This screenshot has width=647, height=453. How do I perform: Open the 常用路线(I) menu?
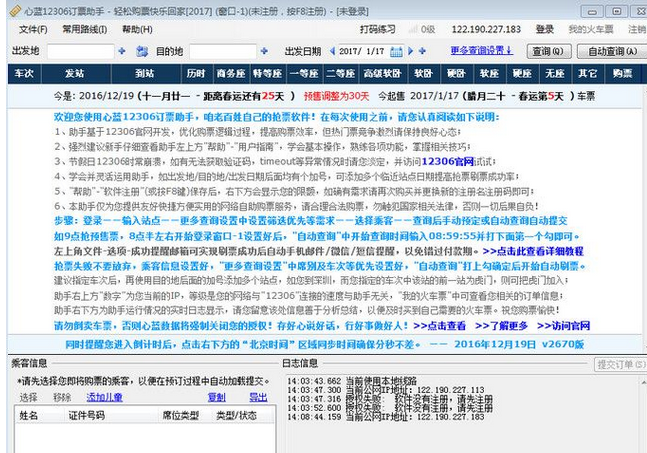pos(85,30)
